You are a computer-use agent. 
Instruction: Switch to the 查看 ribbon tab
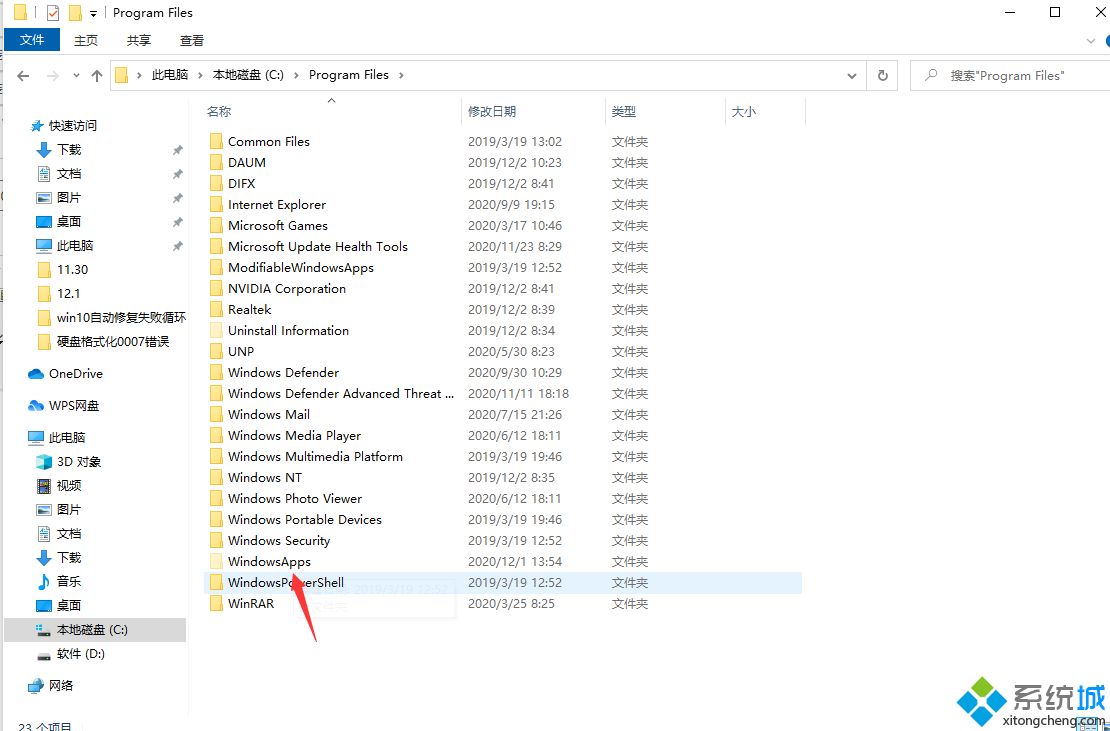191,40
